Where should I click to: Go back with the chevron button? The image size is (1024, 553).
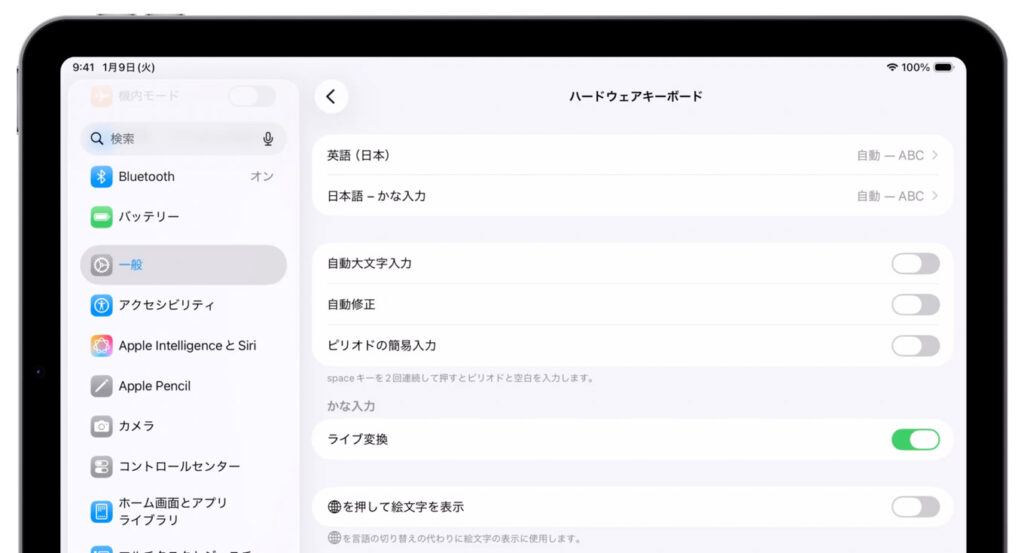click(x=331, y=97)
